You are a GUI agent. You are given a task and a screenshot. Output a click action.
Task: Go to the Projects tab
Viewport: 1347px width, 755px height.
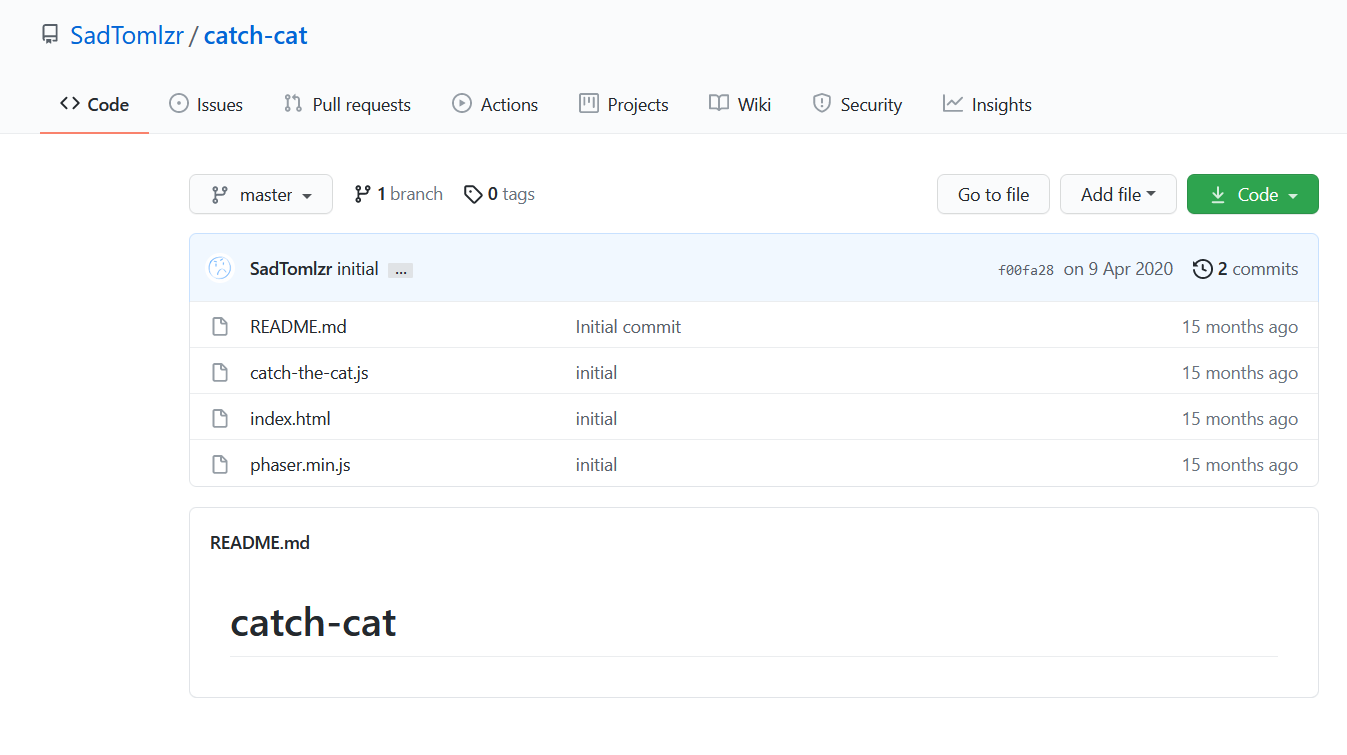624,104
